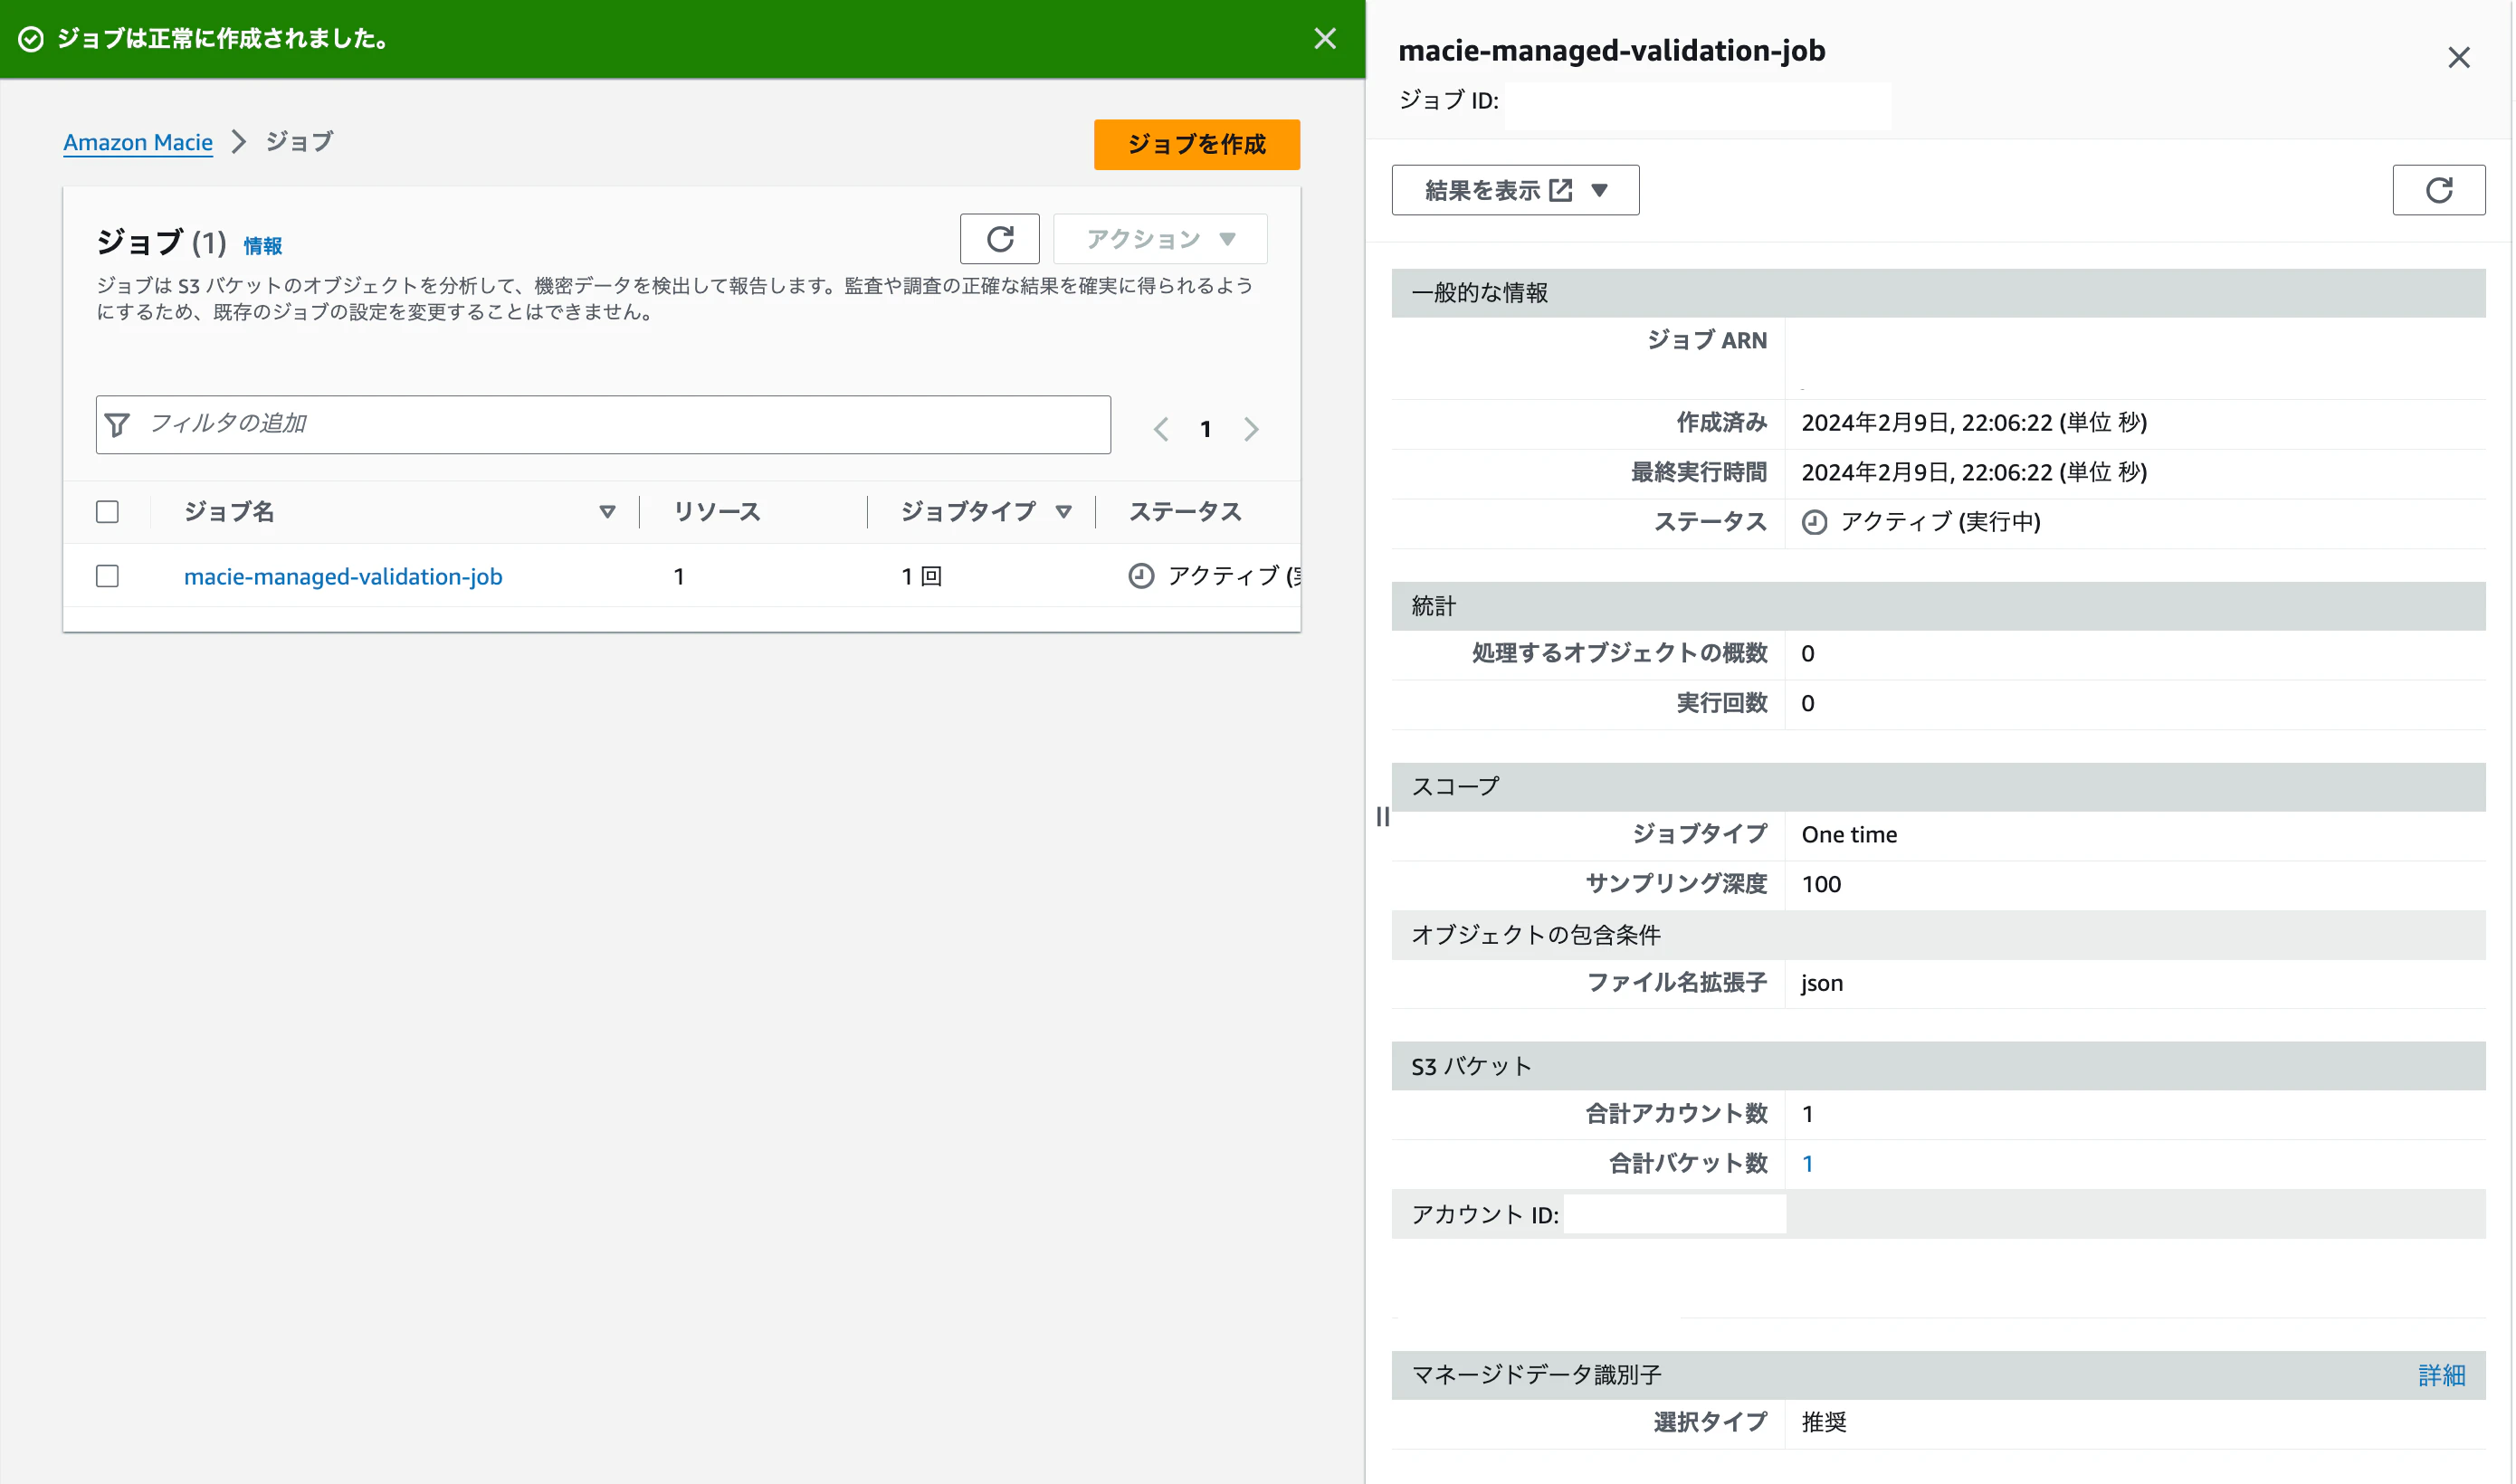Click 詳細 link for managed data identifiers
2516x1484 pixels.
(2440, 1375)
